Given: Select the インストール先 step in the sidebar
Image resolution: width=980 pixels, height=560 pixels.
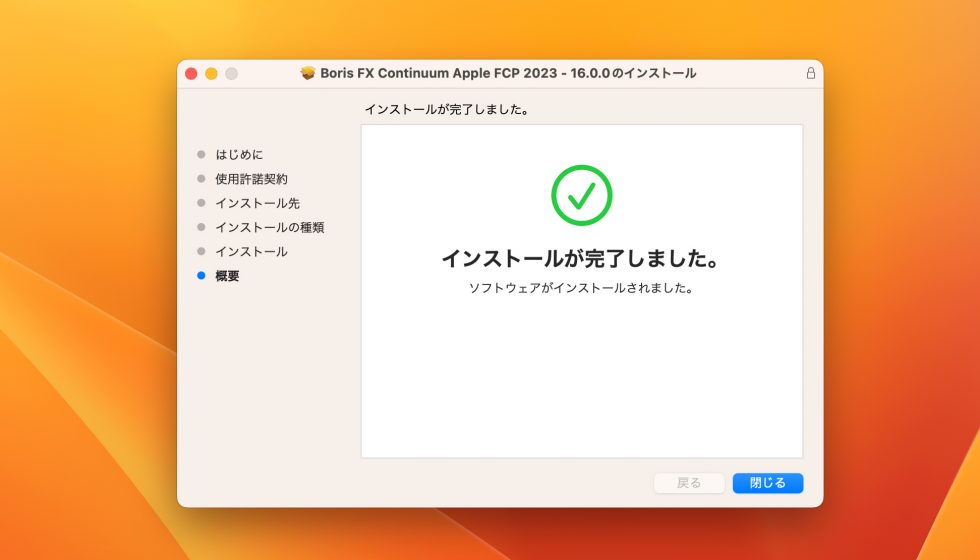Looking at the screenshot, I should [x=258, y=203].
